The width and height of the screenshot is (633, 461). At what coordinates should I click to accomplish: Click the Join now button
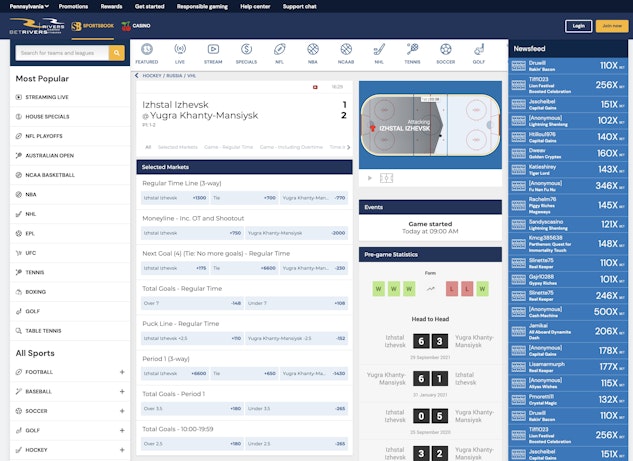click(x=612, y=26)
